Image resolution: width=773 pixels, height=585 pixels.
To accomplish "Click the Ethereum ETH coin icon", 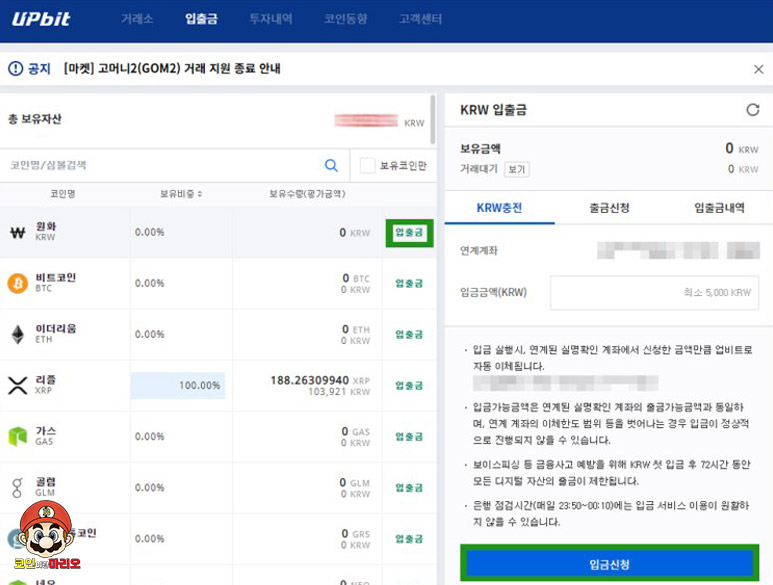I will (x=18, y=335).
